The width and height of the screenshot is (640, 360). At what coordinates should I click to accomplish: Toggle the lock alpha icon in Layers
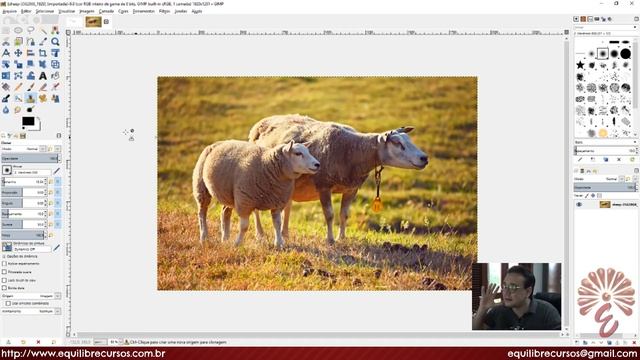pos(599,196)
